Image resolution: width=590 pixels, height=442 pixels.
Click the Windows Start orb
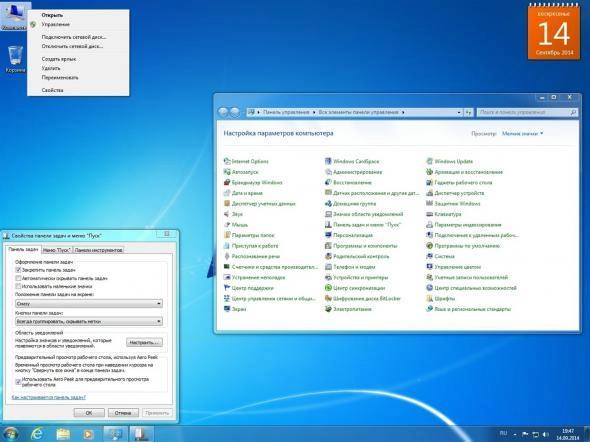click(11, 434)
